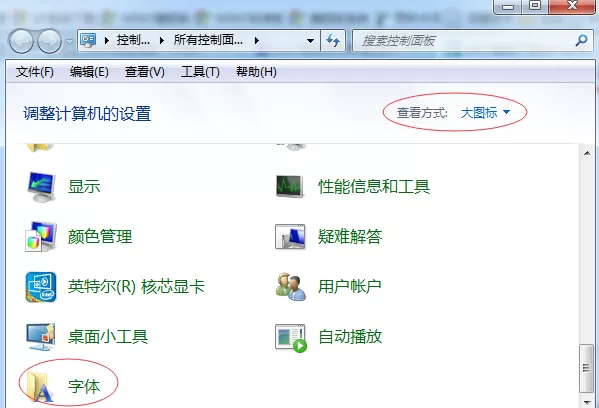Open the 性能信息和工具 monitor icon
This screenshot has height=408, width=599.
click(290, 186)
